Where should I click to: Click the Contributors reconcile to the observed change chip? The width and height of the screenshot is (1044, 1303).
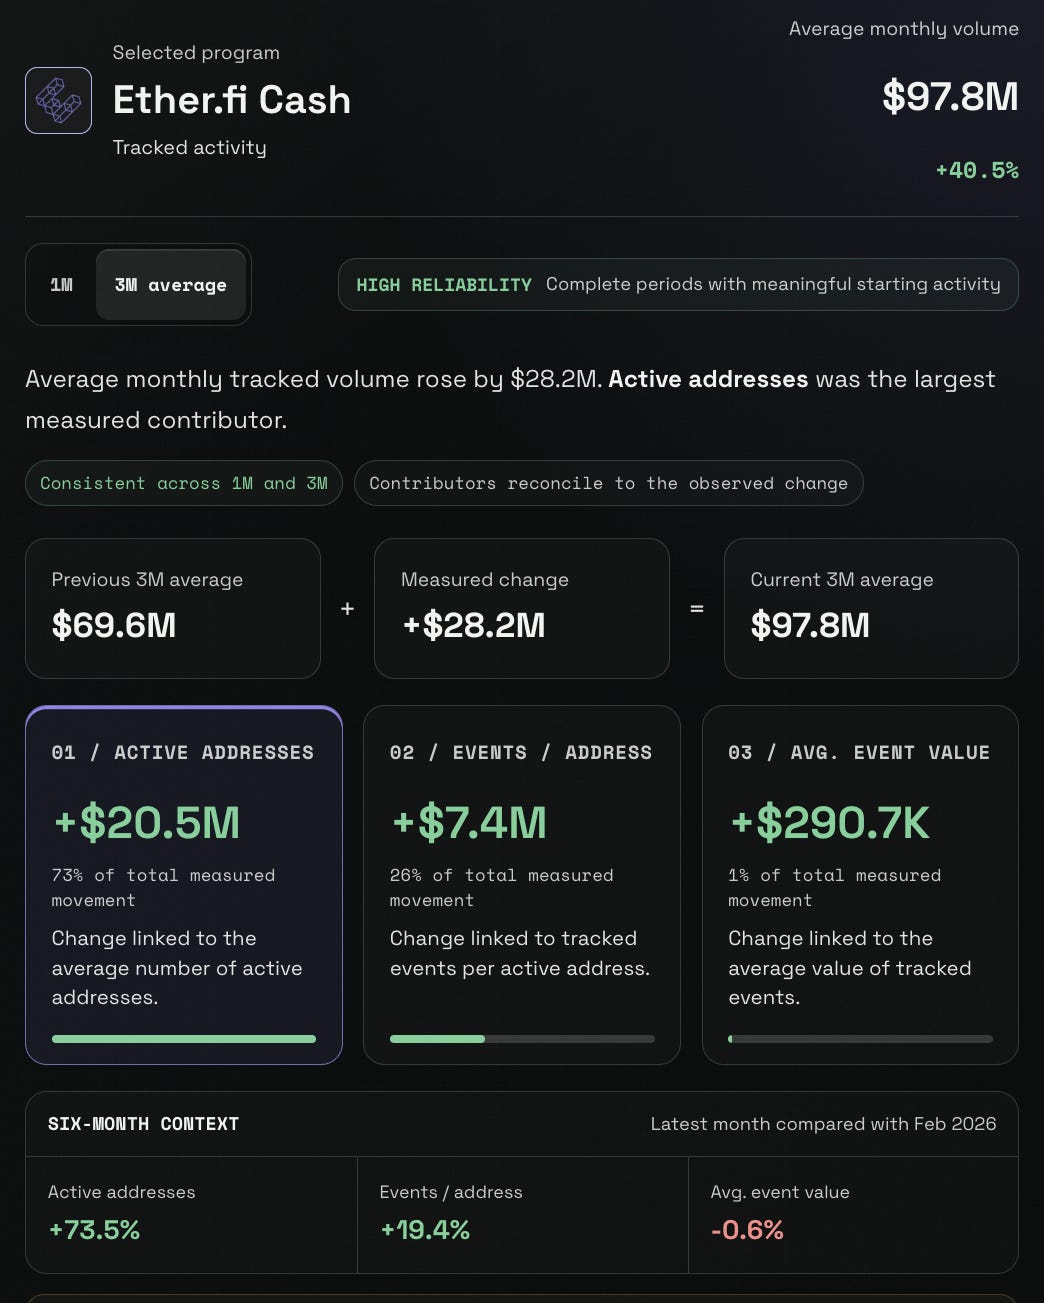click(608, 483)
